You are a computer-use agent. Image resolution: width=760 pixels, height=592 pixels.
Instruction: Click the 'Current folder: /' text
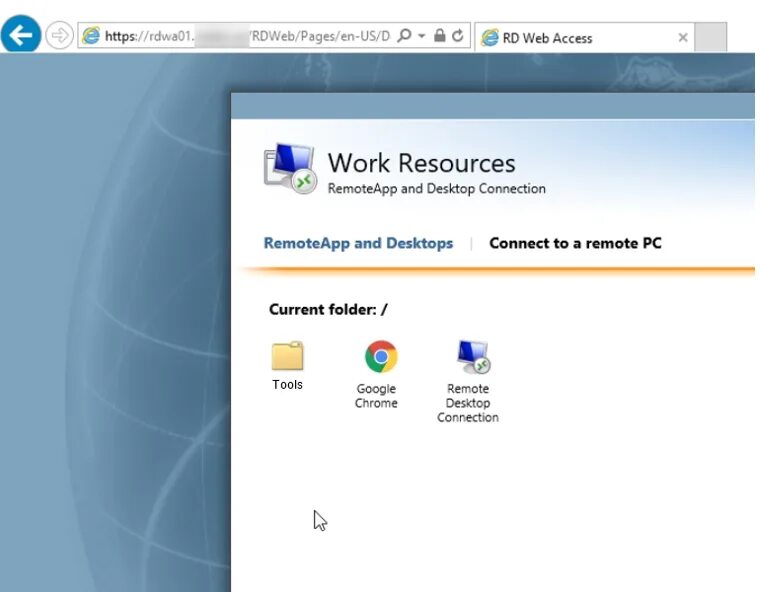[328, 309]
